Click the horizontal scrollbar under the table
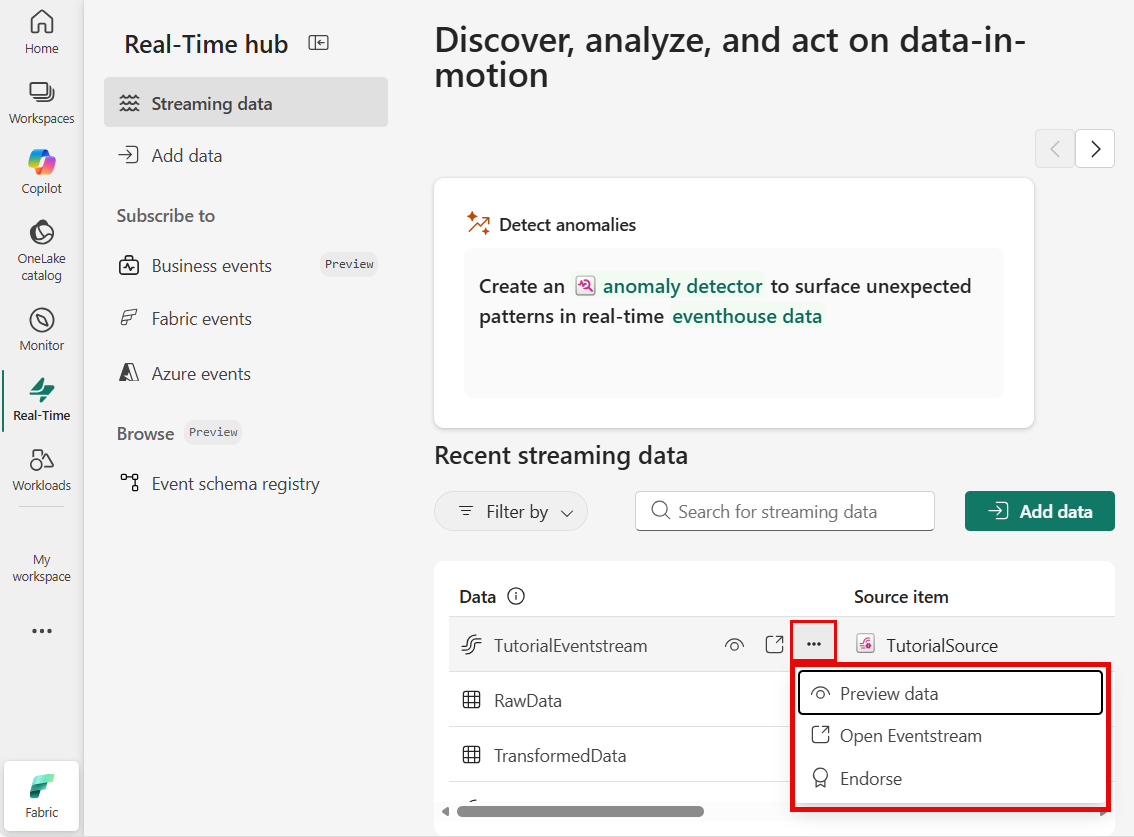 [x=580, y=811]
